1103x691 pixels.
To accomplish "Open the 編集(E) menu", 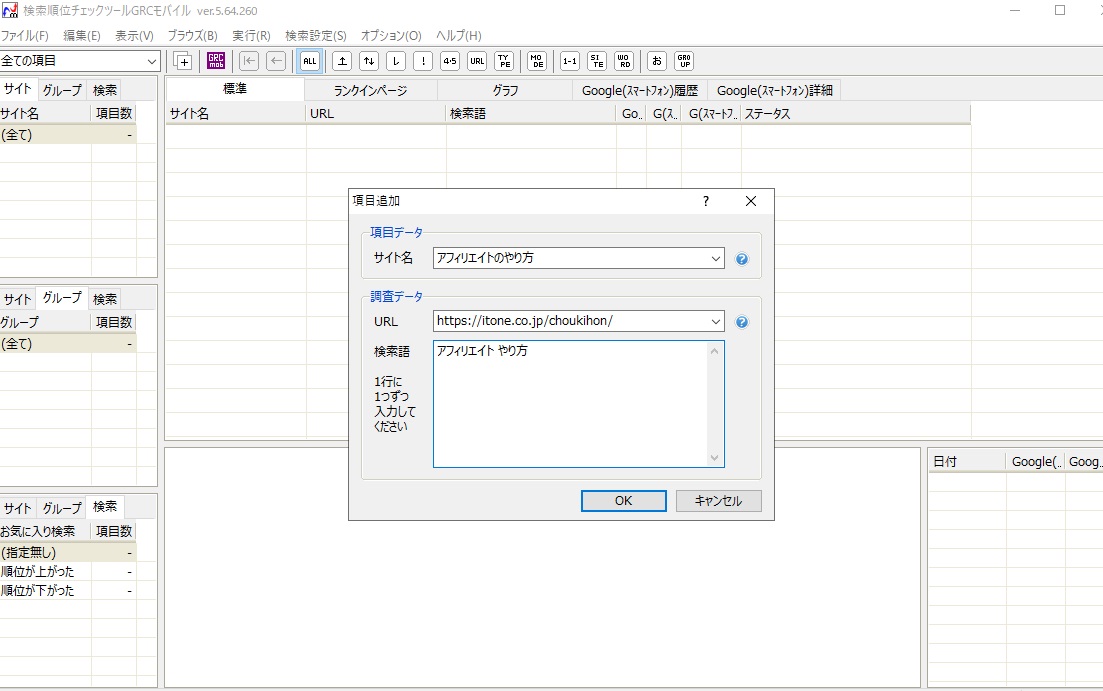I will (82, 35).
